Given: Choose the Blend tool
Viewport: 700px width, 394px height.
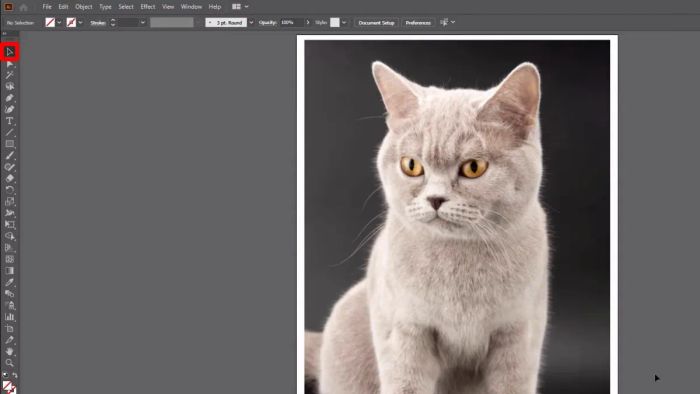Looking at the screenshot, I should [9, 294].
